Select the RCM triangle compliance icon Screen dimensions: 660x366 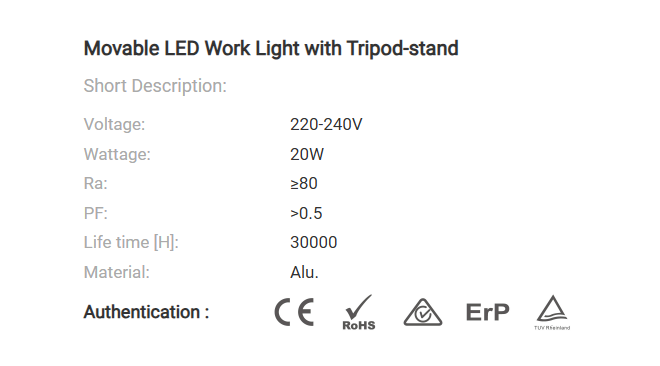[423, 312]
